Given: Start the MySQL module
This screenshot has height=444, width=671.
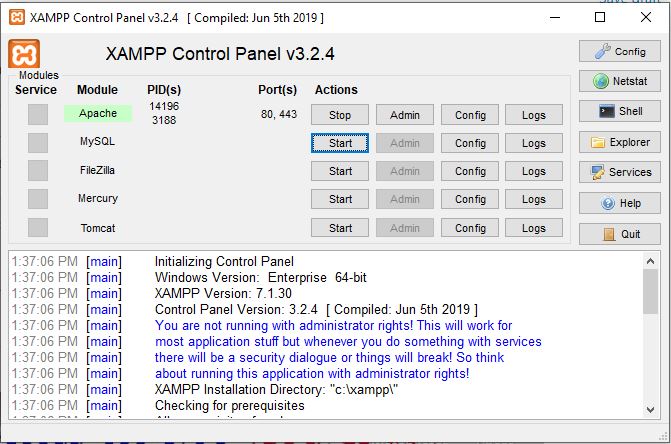Looking at the screenshot, I should click(340, 143).
